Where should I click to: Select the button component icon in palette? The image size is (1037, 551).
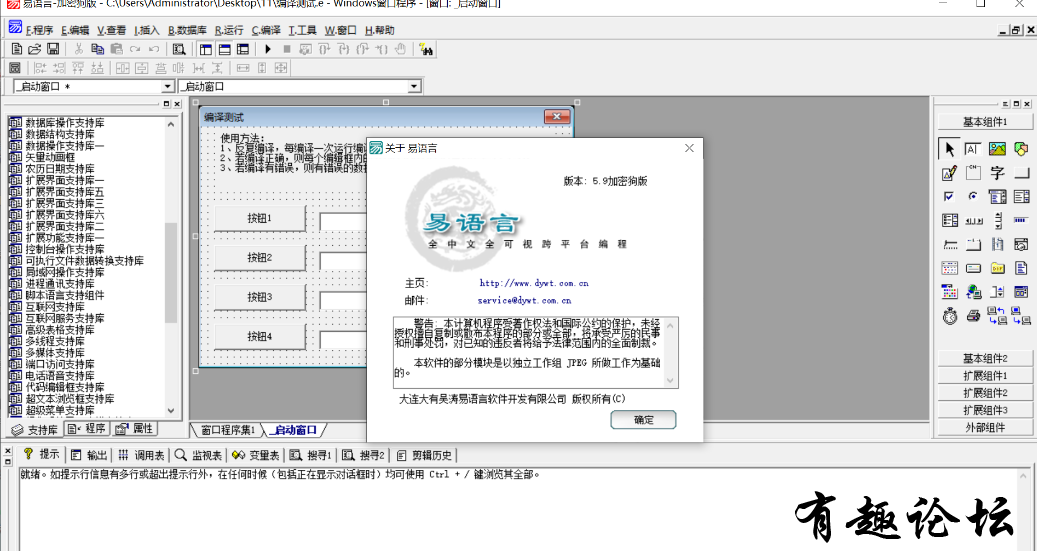(x=1022, y=173)
